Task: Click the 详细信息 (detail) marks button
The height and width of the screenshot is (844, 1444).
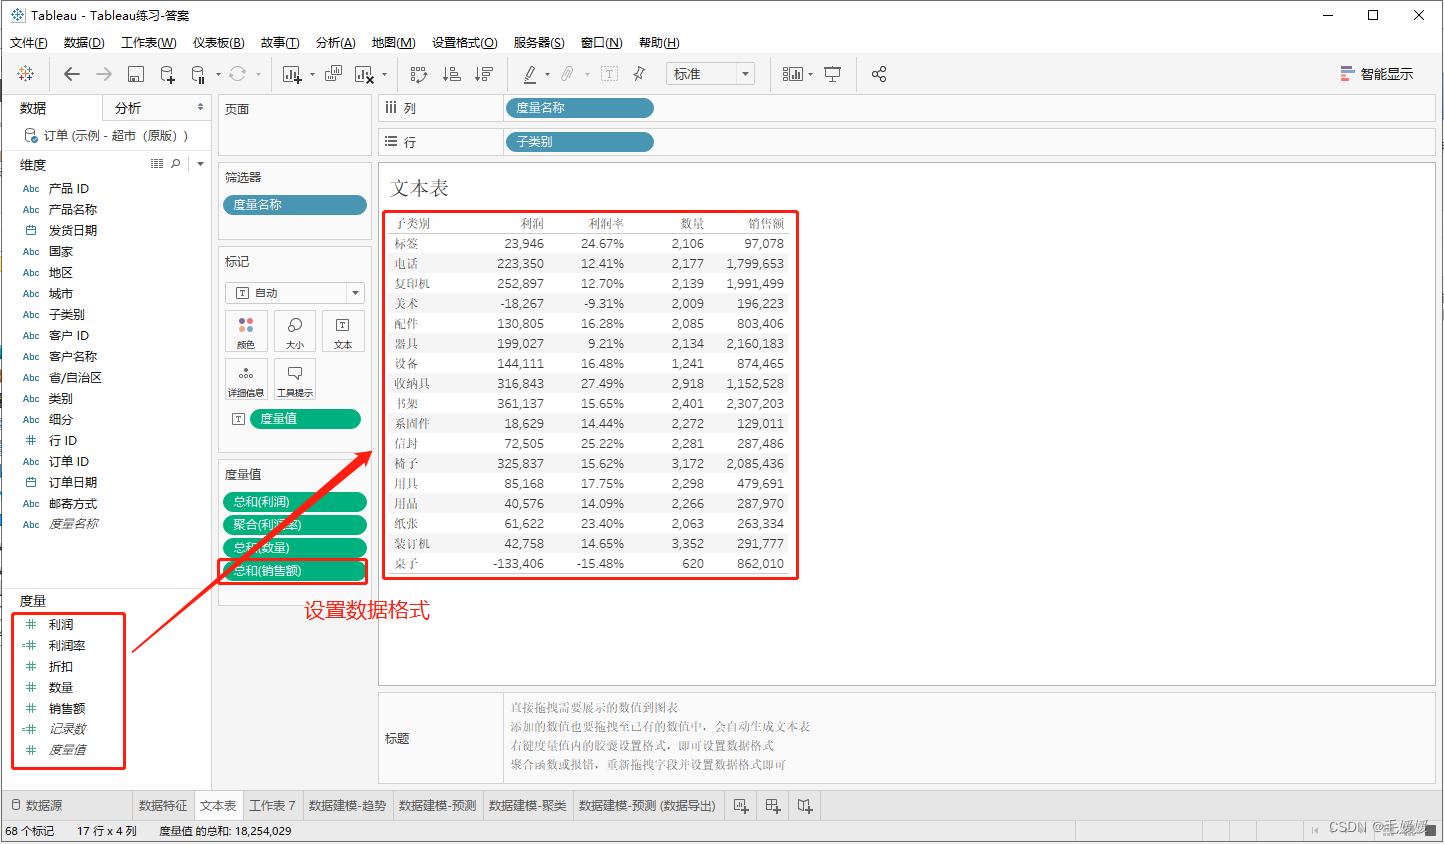Action: click(246, 379)
